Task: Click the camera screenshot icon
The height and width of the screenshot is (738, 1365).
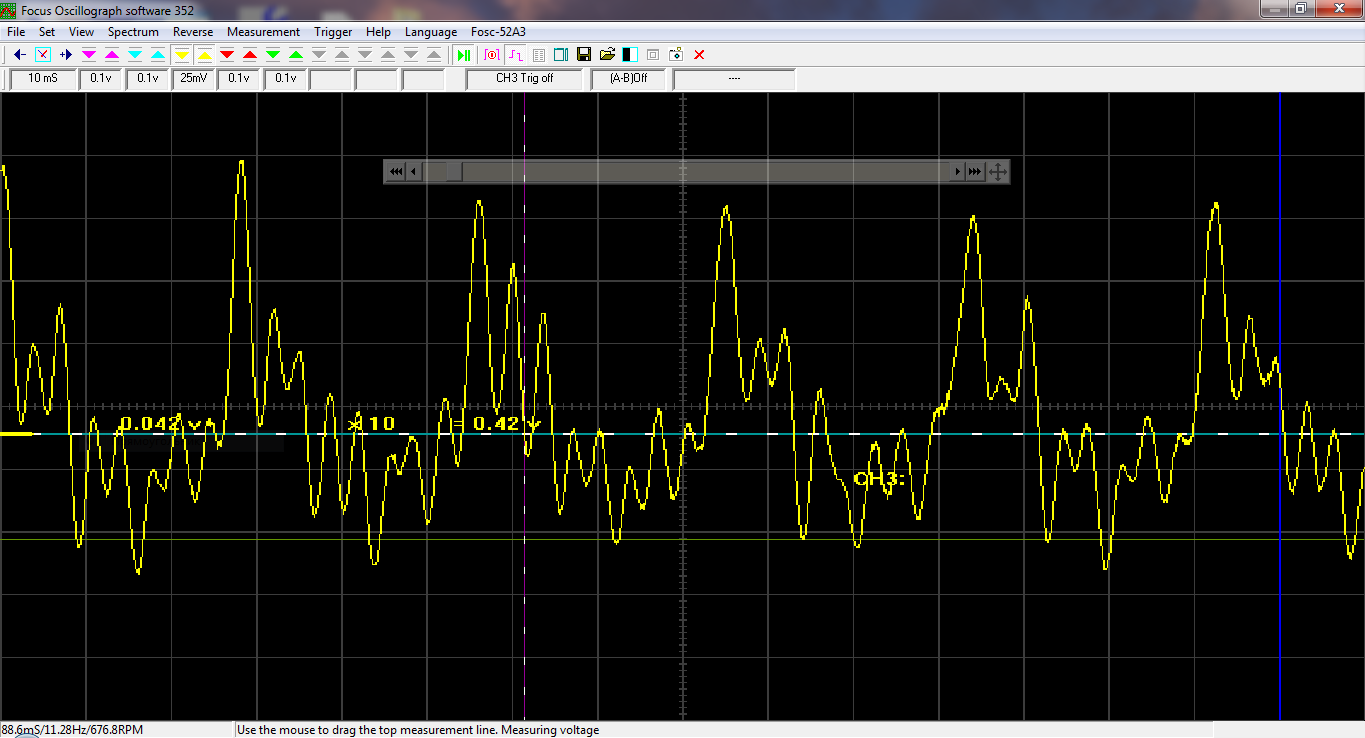Action: tap(676, 54)
